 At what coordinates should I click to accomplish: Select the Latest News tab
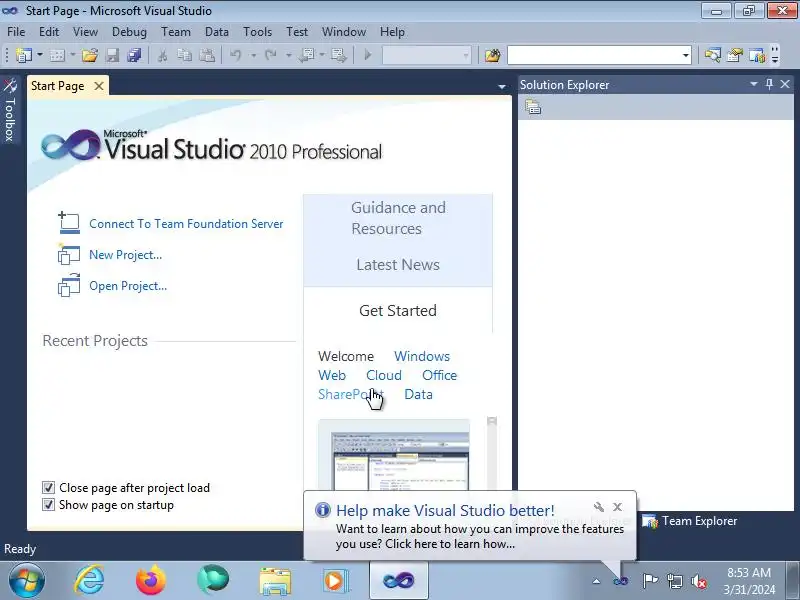point(398,264)
